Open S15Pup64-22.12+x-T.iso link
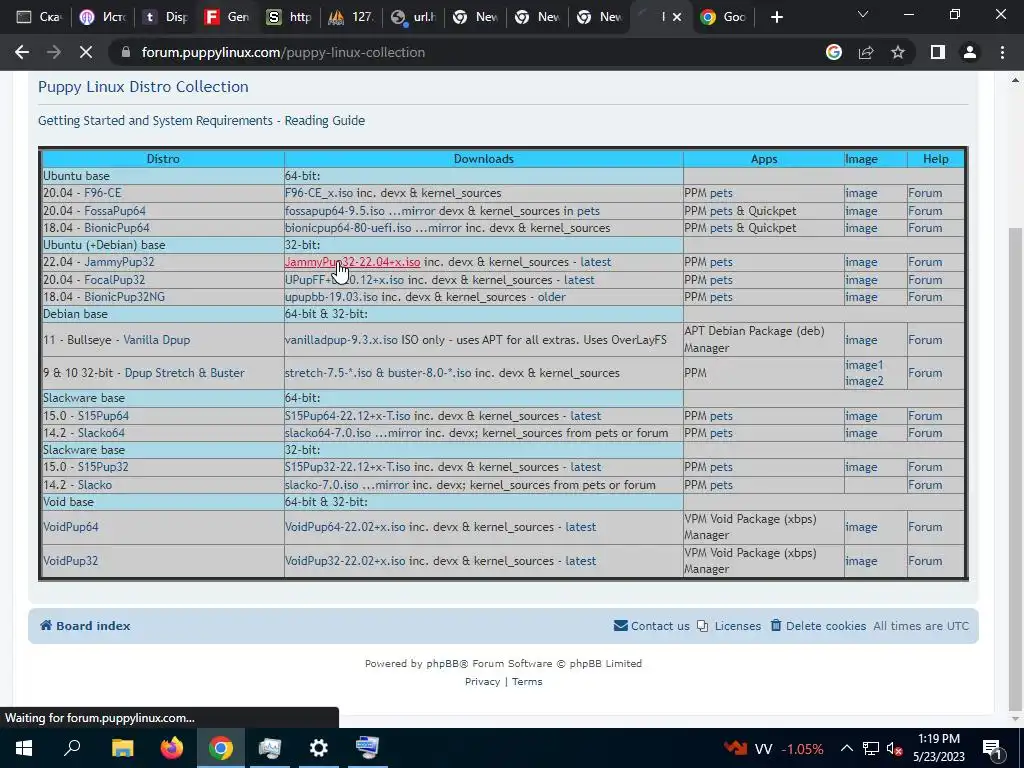 point(347,416)
